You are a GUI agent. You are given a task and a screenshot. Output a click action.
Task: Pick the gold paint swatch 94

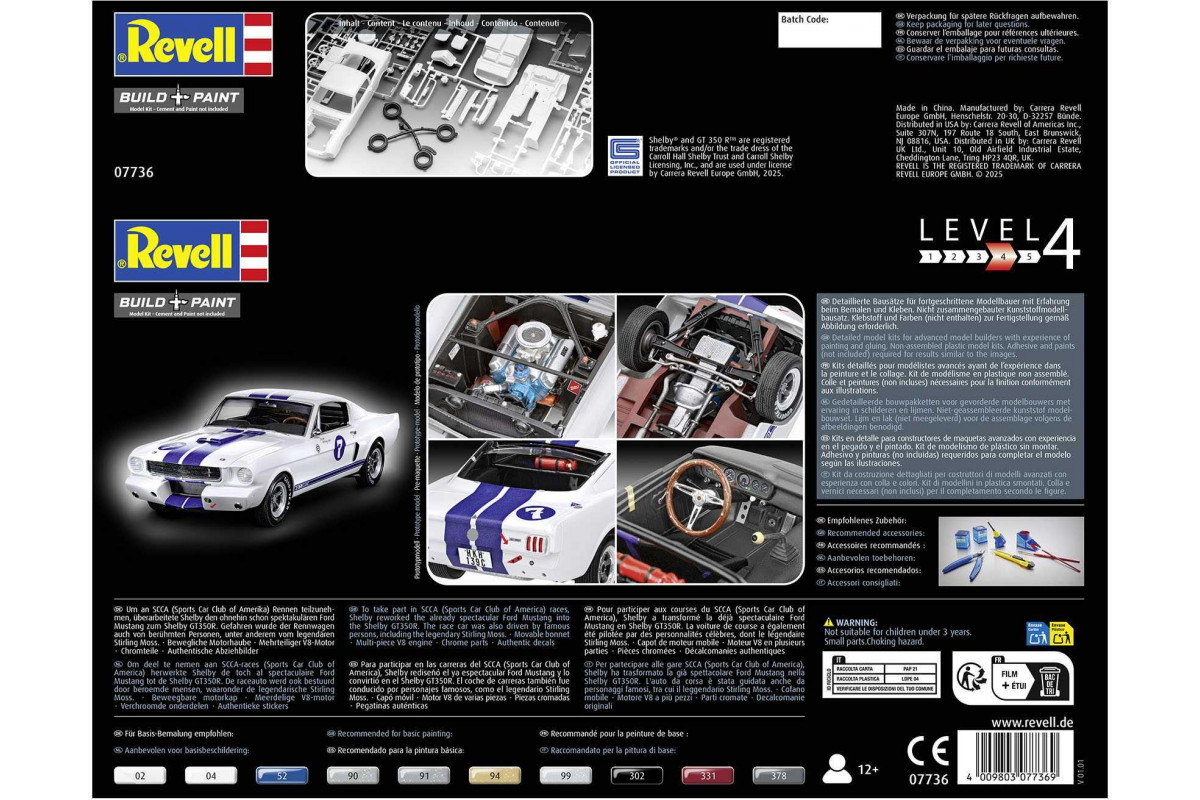click(x=494, y=775)
